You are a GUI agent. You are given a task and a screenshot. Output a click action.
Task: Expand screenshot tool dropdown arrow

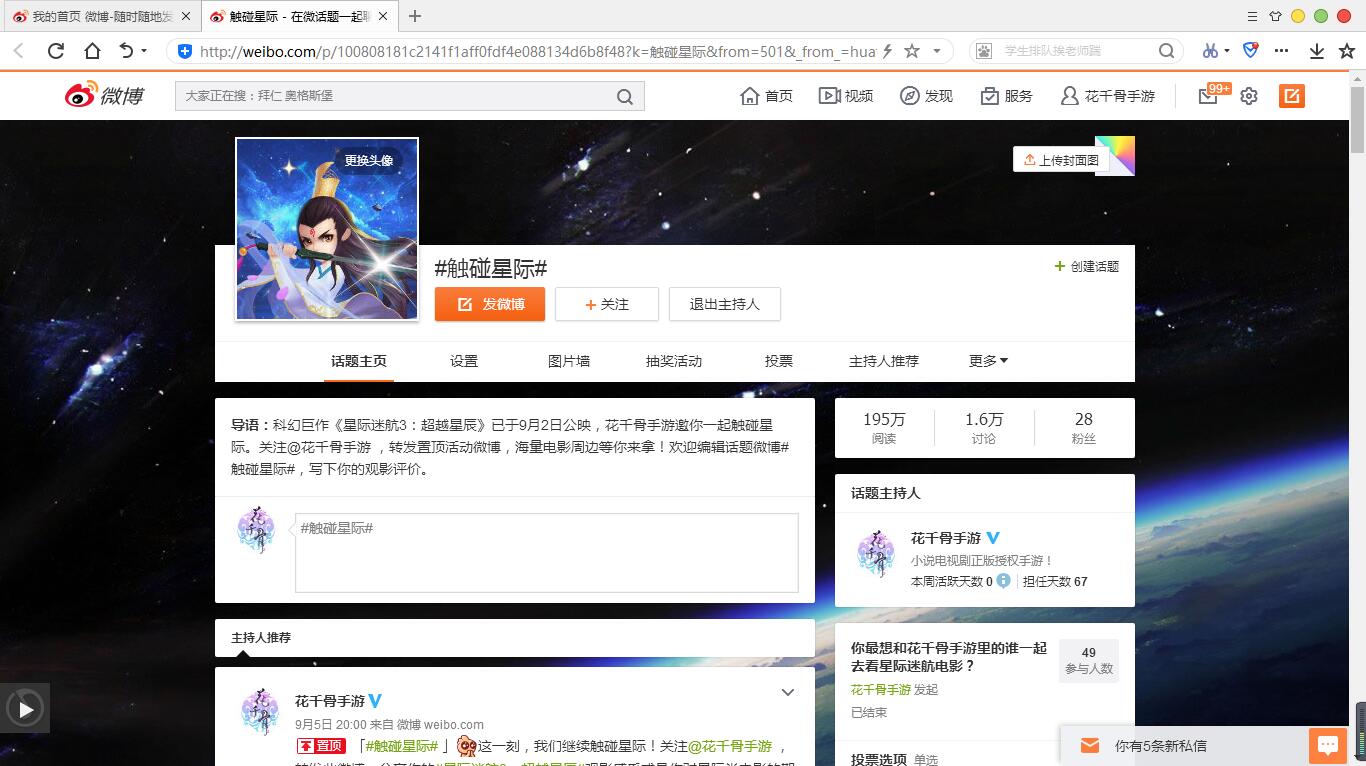[x=1227, y=51]
